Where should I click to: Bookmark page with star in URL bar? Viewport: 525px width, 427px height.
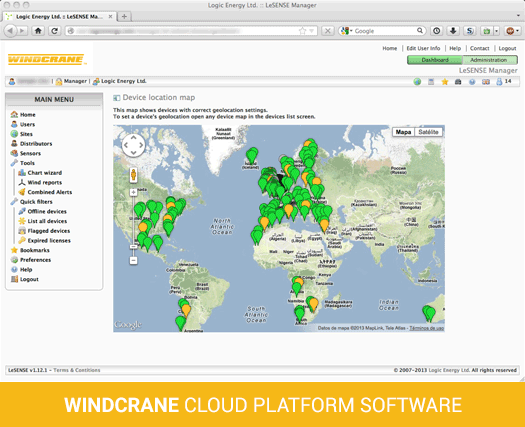[x=302, y=31]
